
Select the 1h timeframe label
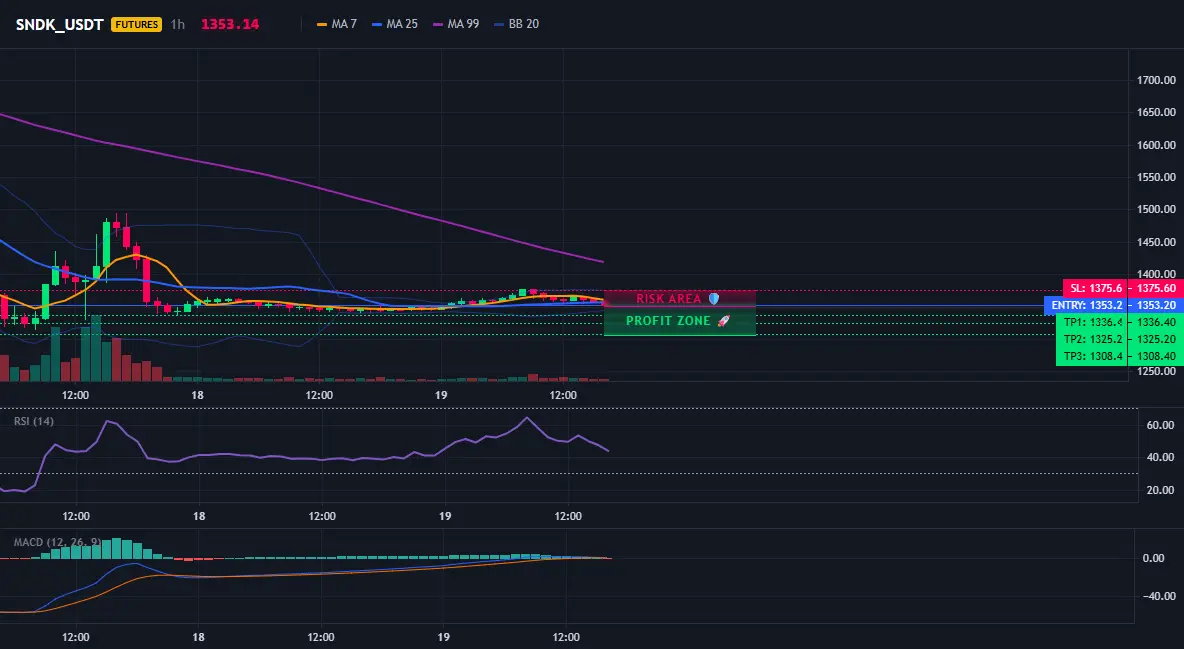[x=177, y=24]
